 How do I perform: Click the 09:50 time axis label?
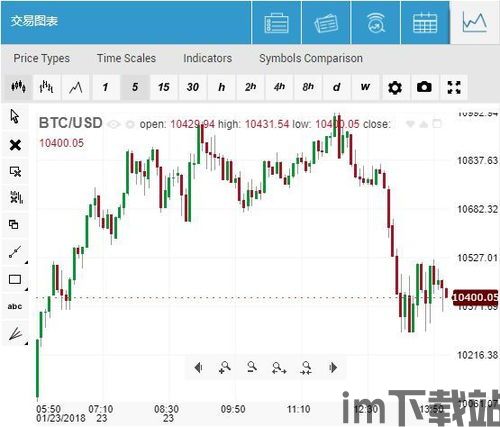pyautogui.click(x=233, y=409)
